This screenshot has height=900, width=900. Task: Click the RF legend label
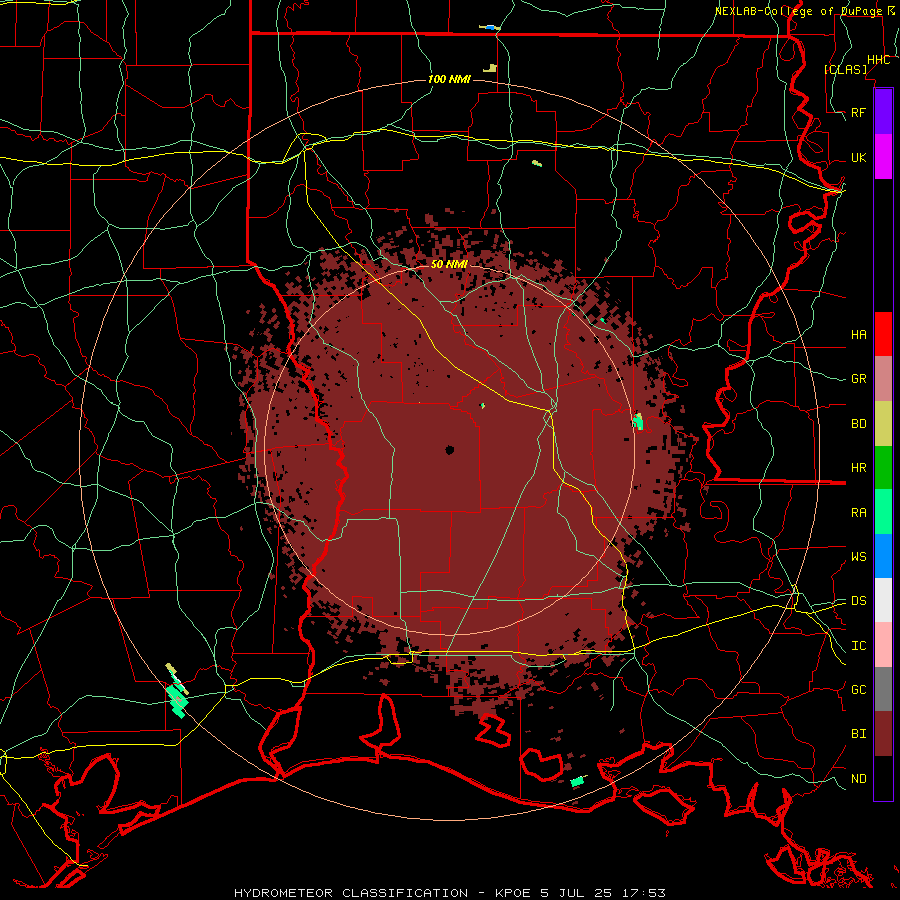(859, 112)
